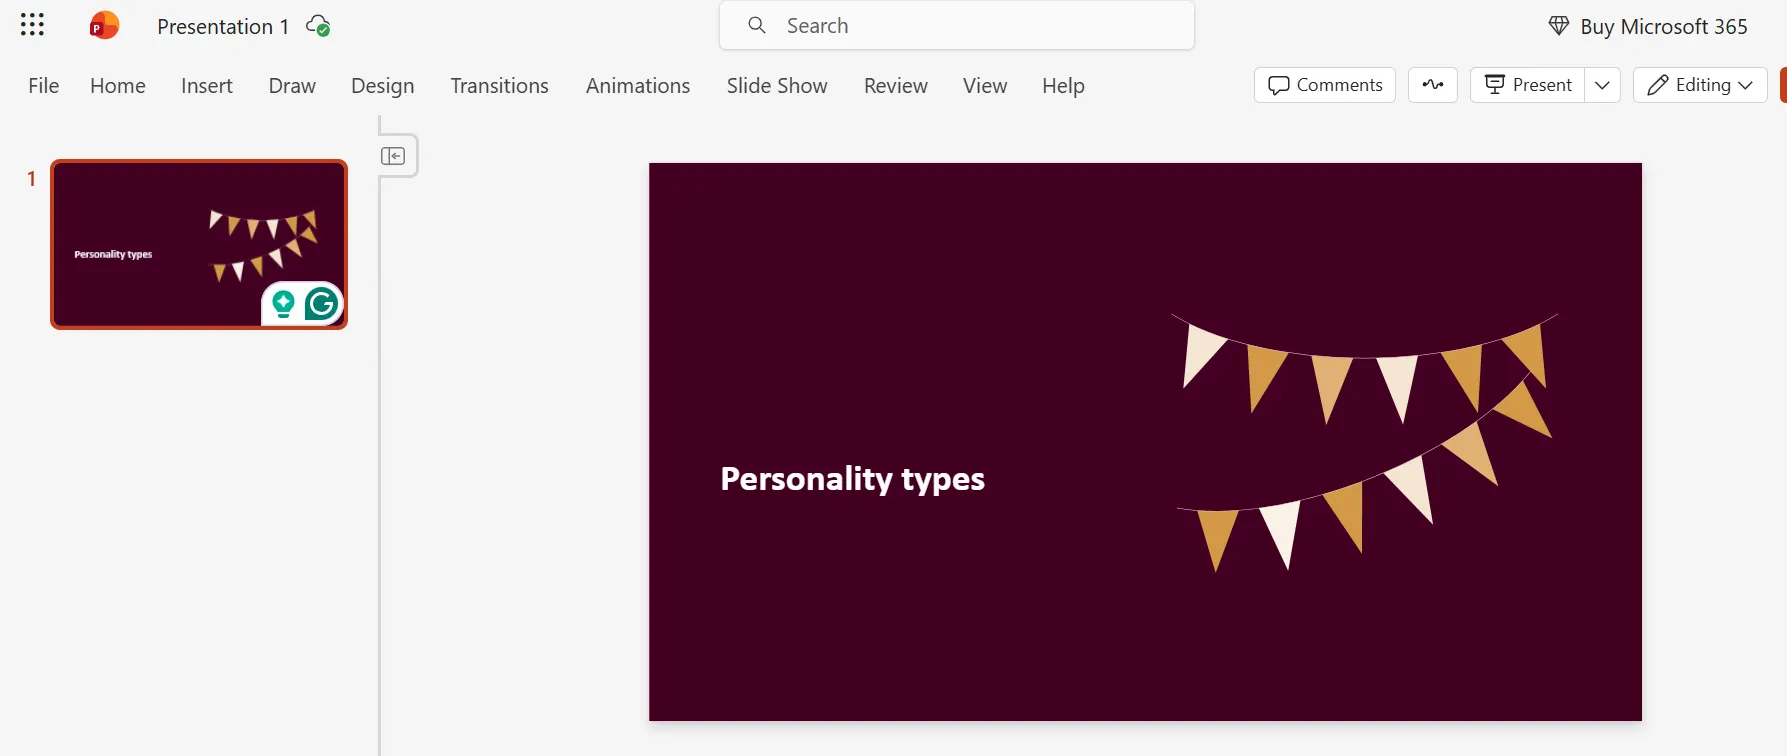Screen dimensions: 1787x756
Task: Open the Help tab
Action: [1063, 86]
